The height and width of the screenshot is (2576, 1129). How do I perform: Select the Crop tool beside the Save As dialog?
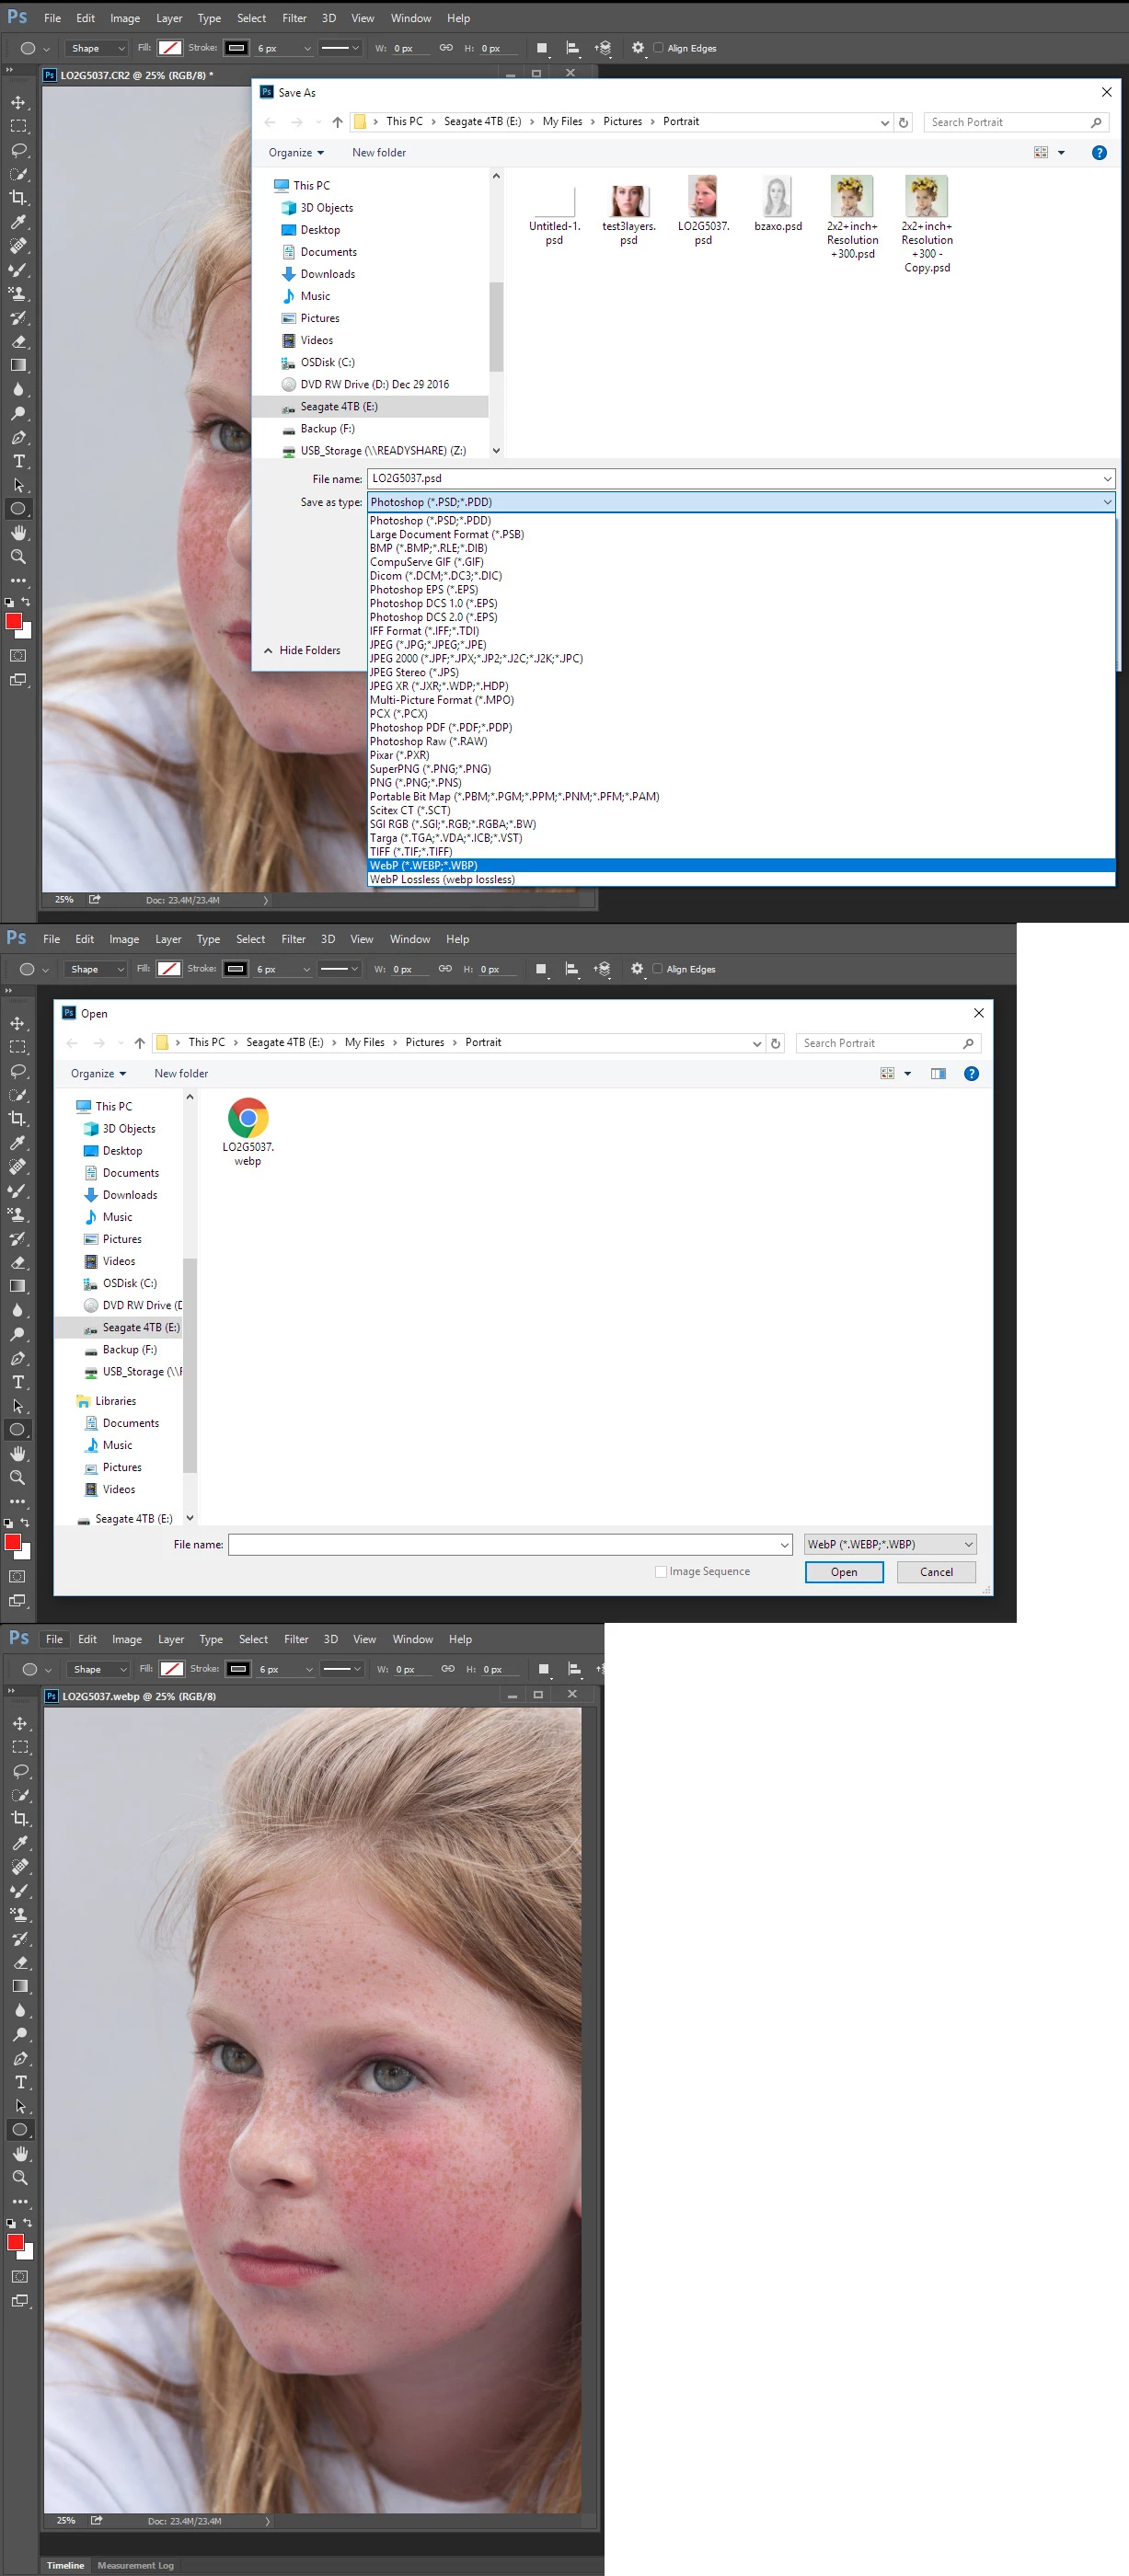tap(18, 198)
